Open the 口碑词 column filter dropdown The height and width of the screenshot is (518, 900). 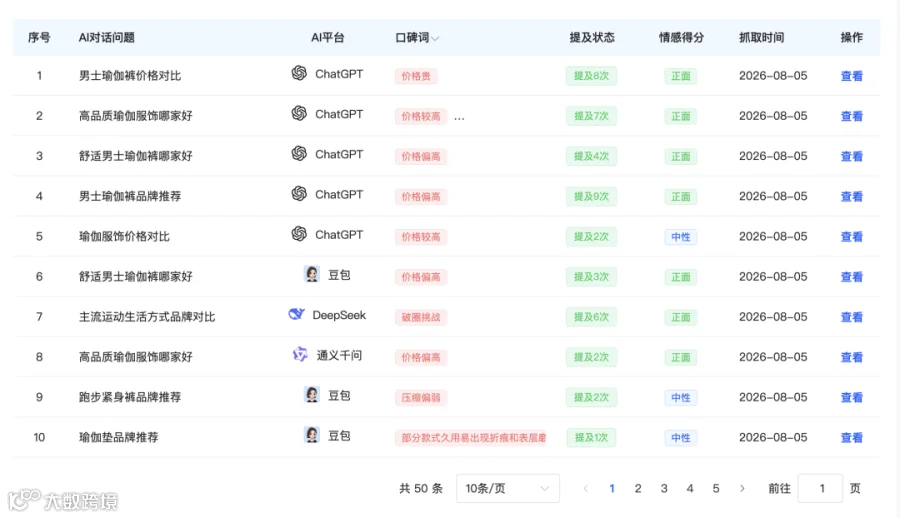(x=435, y=38)
